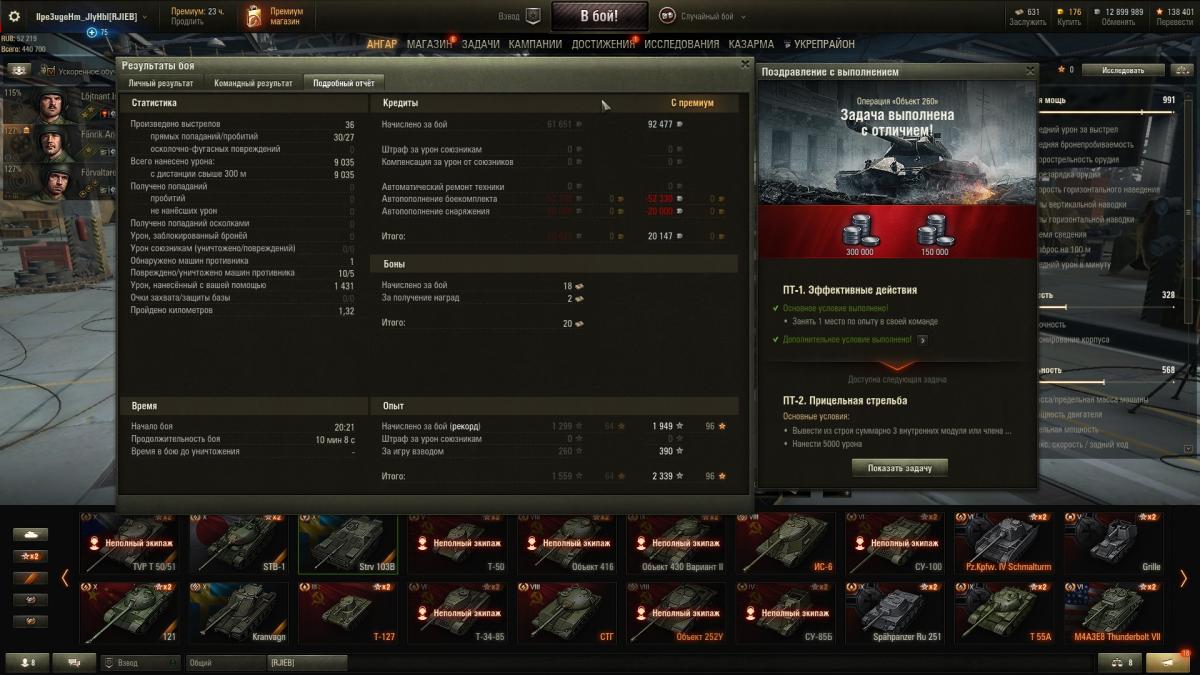Image resolution: width=1200 pixels, height=675 pixels.
Task: Open the ИССЛЕДОВАНИЯ menu
Action: tap(681, 44)
